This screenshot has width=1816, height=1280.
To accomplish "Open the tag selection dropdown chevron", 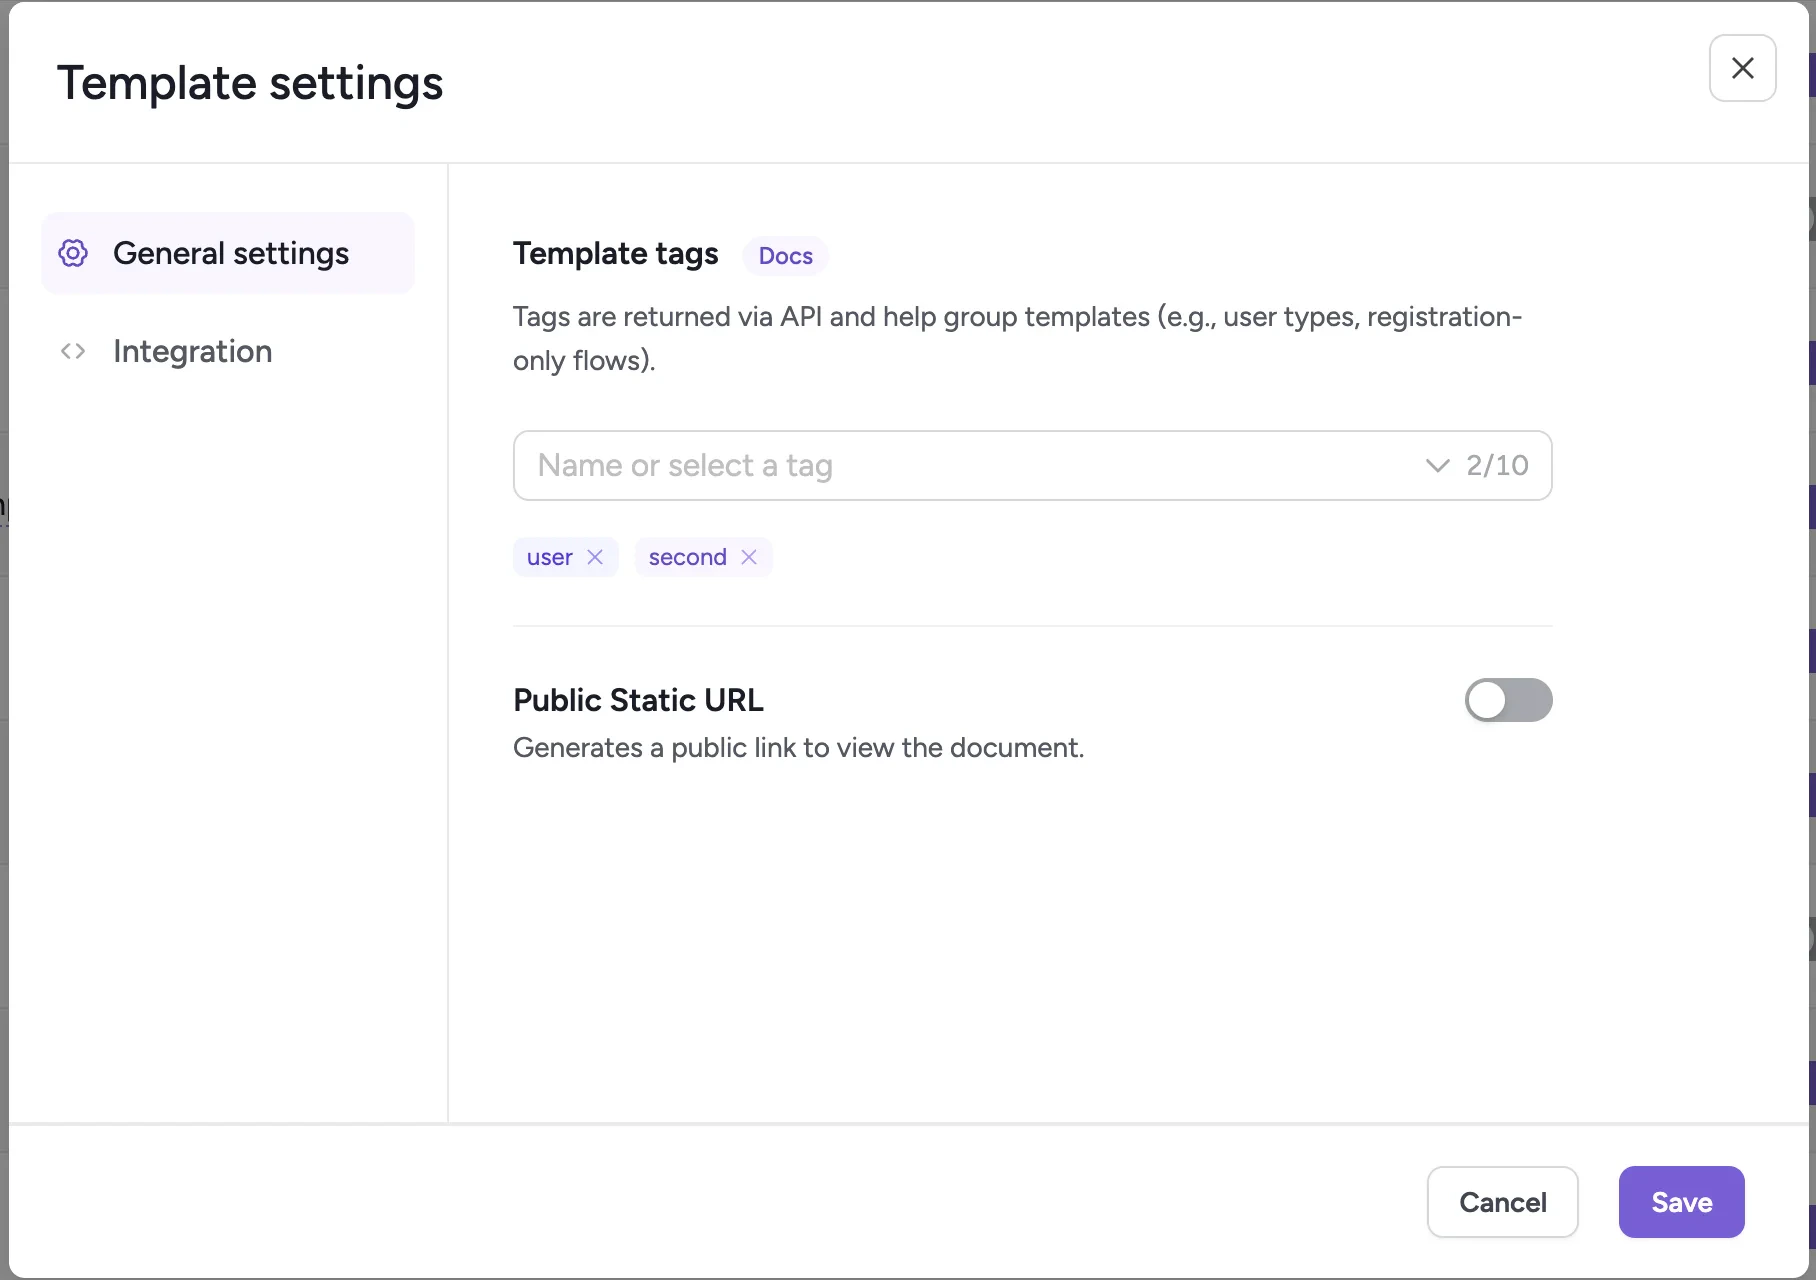I will (1436, 465).
